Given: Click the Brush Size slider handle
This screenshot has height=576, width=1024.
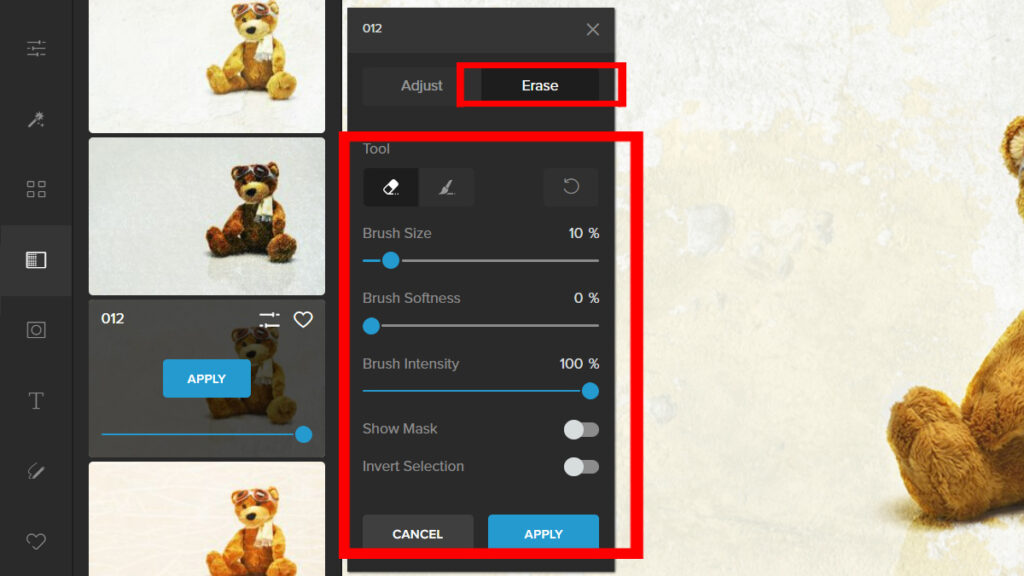Looking at the screenshot, I should click(391, 260).
